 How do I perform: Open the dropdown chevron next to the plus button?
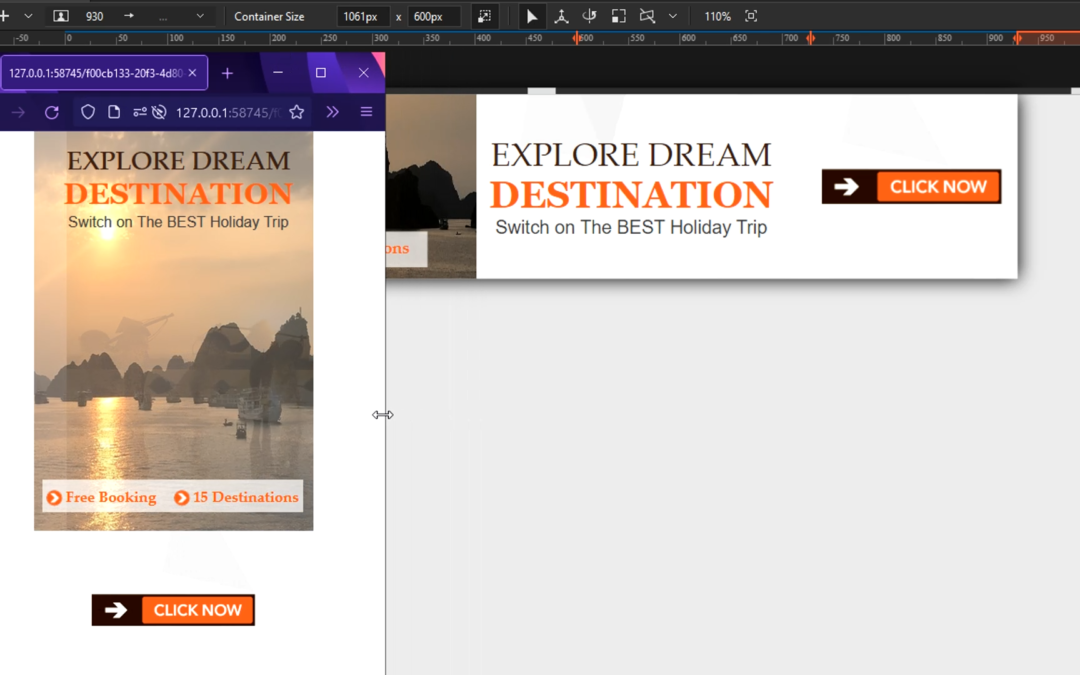[x=29, y=15]
